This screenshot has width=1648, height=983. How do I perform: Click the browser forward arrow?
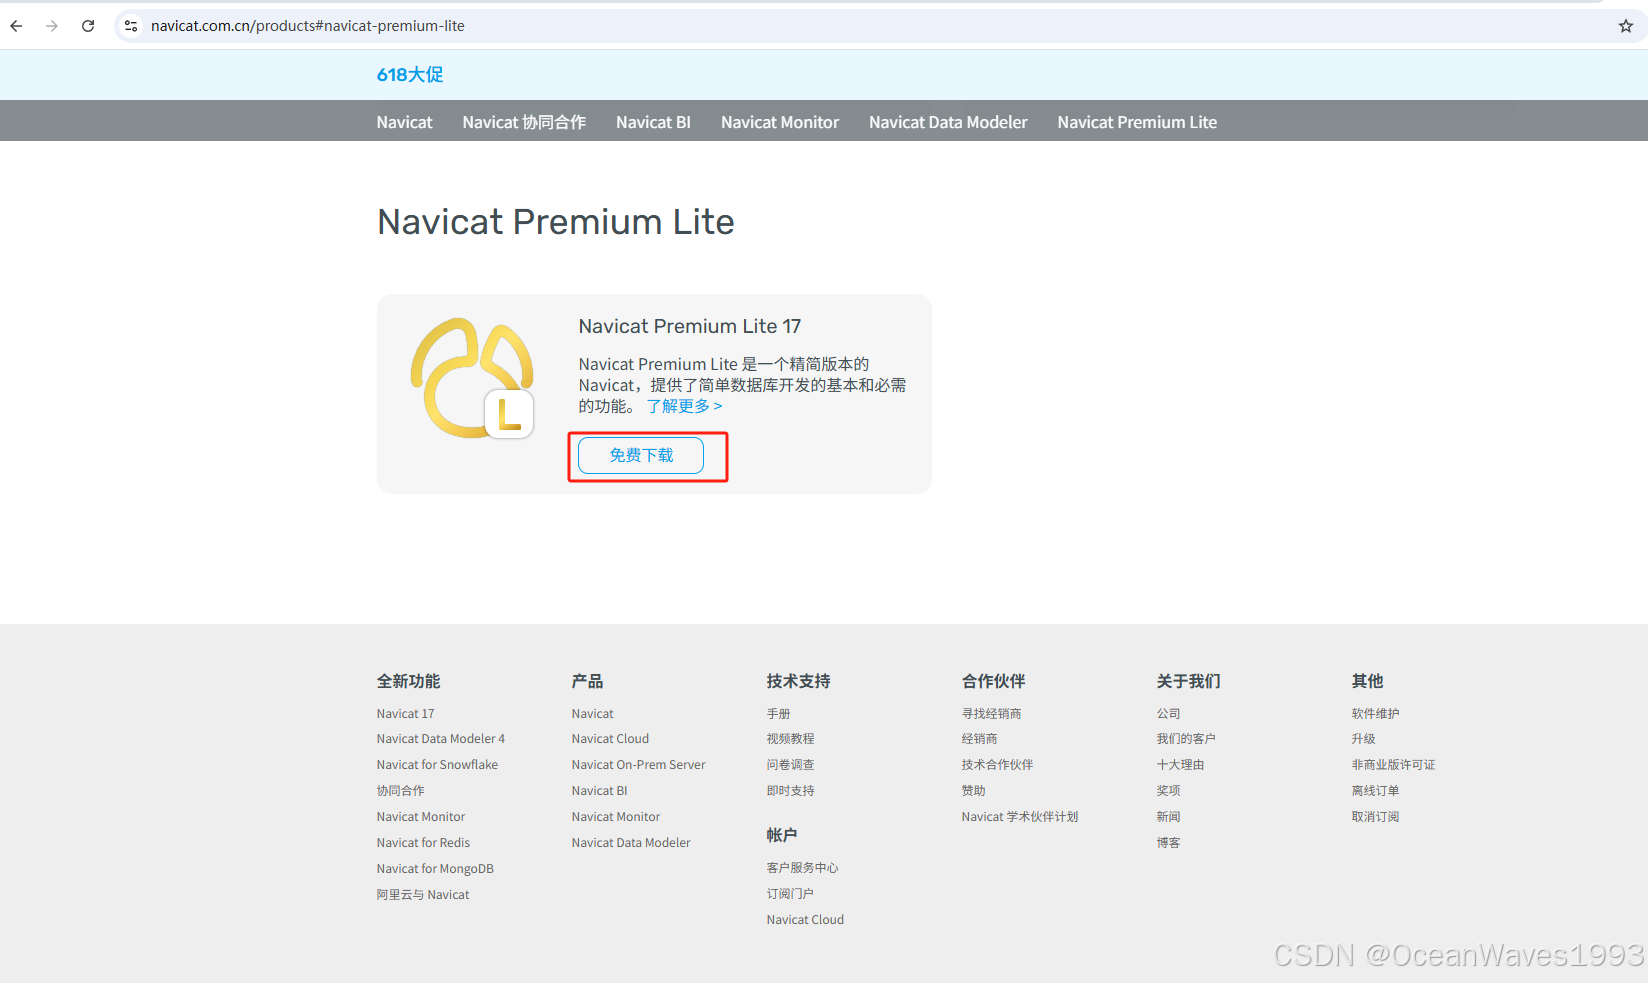point(52,26)
